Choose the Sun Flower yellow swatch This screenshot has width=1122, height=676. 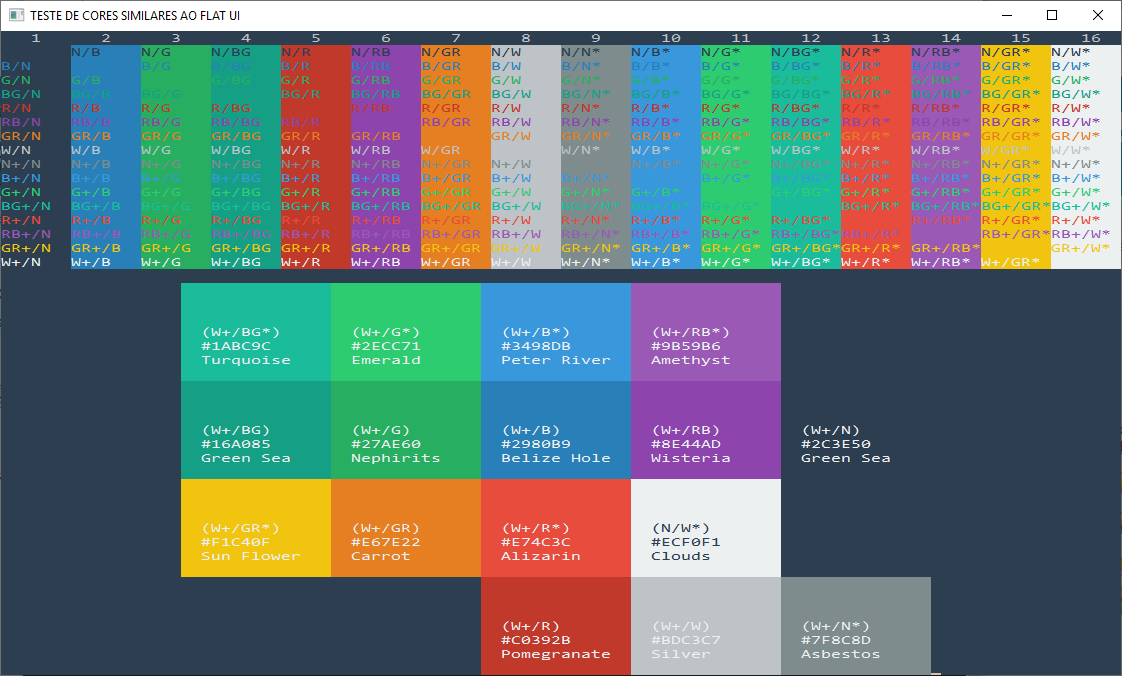(x=256, y=528)
